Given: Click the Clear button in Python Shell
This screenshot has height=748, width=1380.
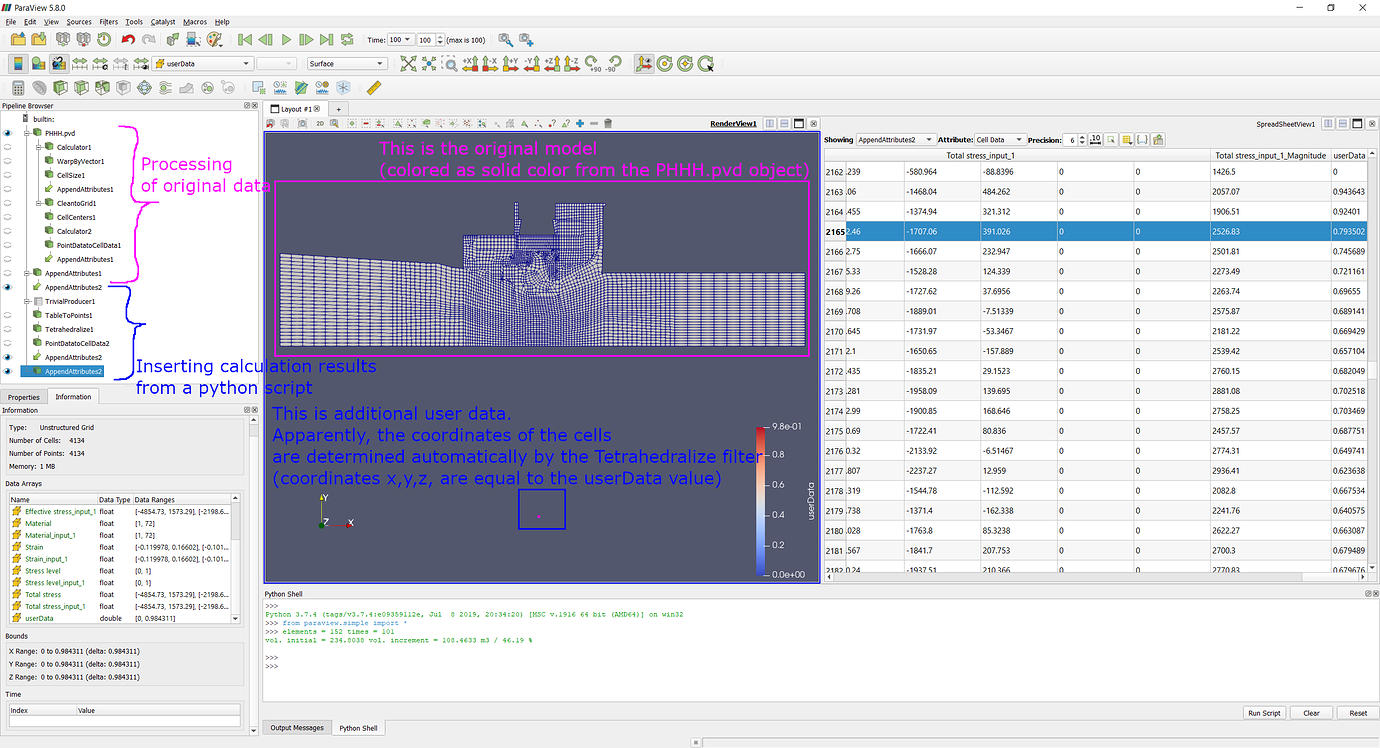Looking at the screenshot, I should click(1311, 713).
